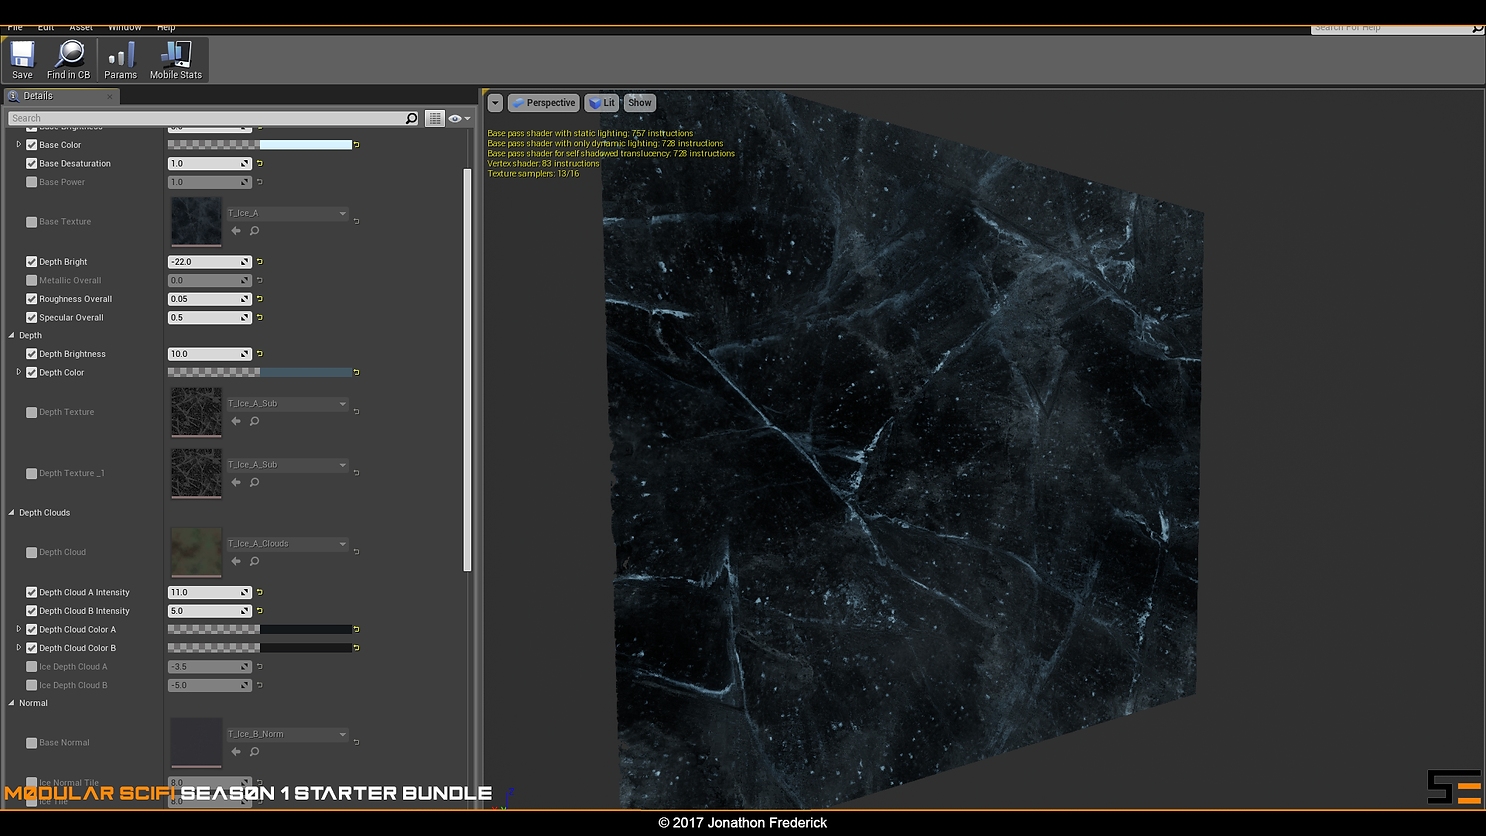Image resolution: width=1486 pixels, height=836 pixels.
Task: Expand the Base Color channels
Action: (x=18, y=145)
